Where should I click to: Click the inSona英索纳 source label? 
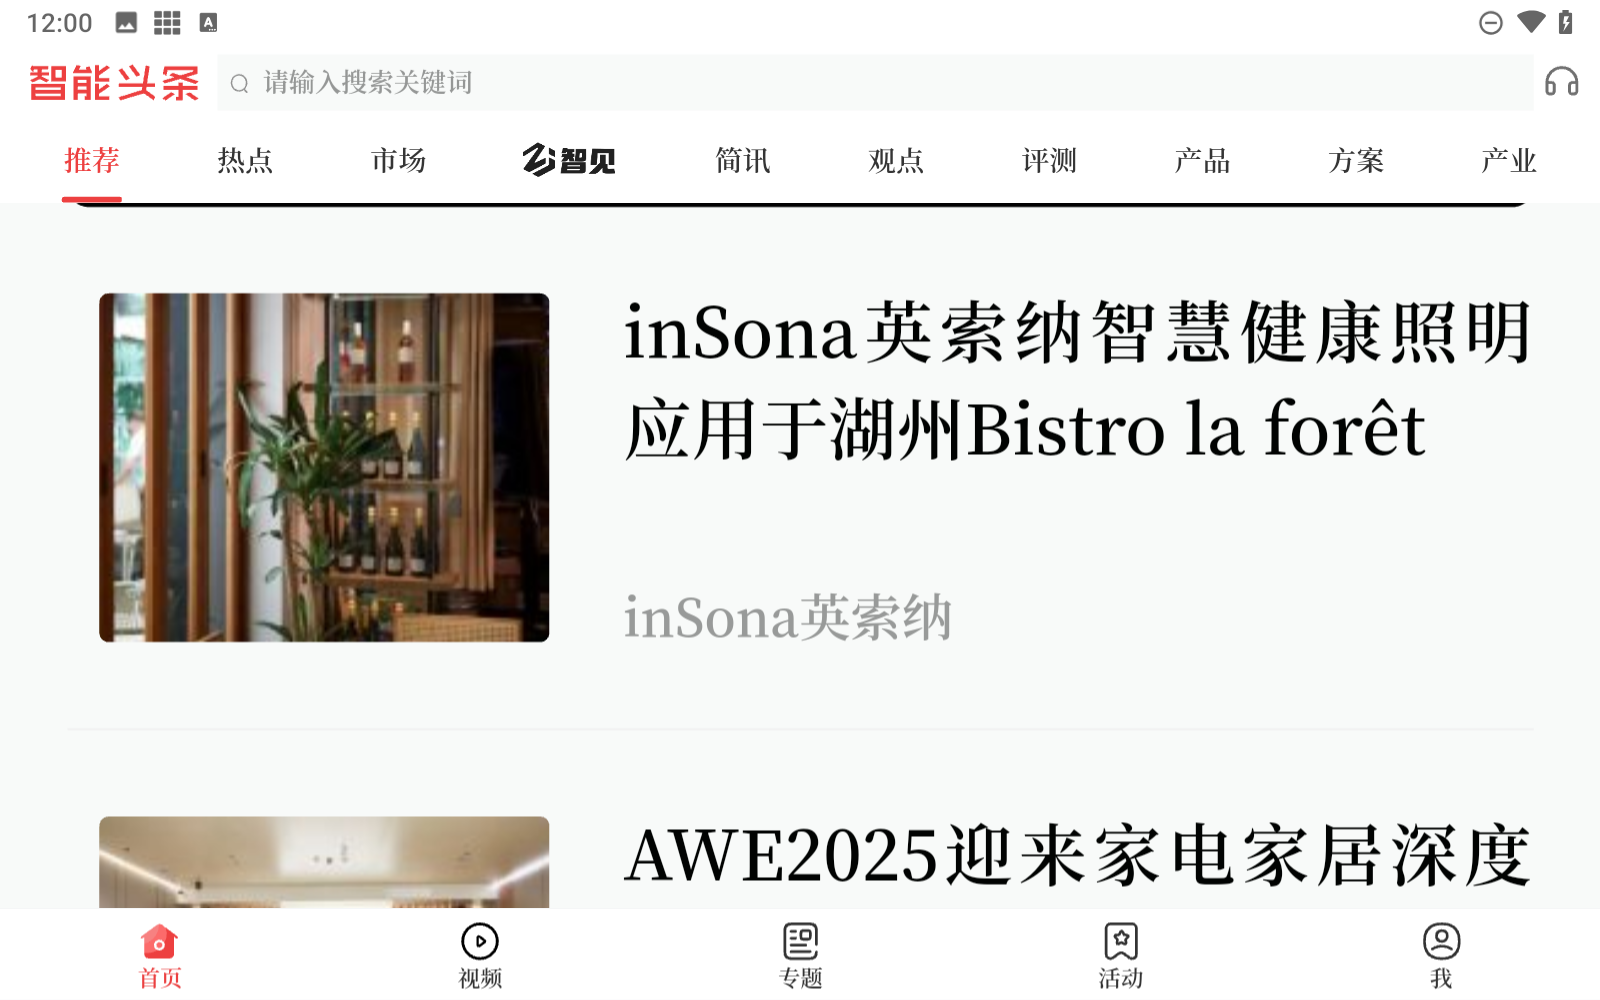pos(788,617)
